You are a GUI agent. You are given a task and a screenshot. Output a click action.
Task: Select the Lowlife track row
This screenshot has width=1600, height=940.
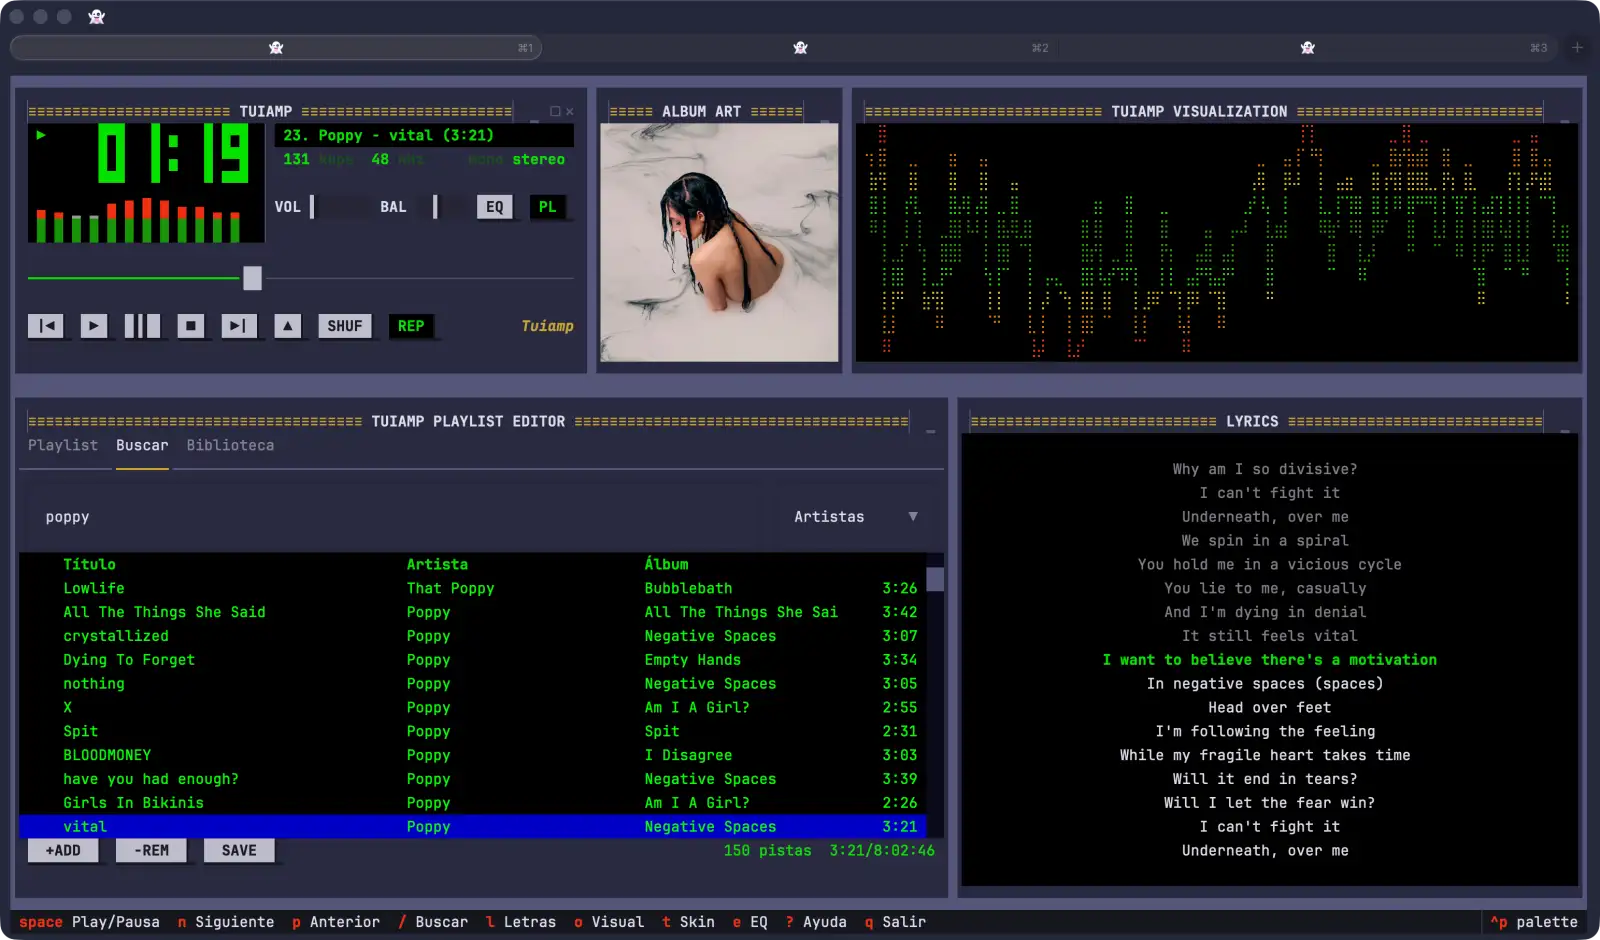(472, 589)
